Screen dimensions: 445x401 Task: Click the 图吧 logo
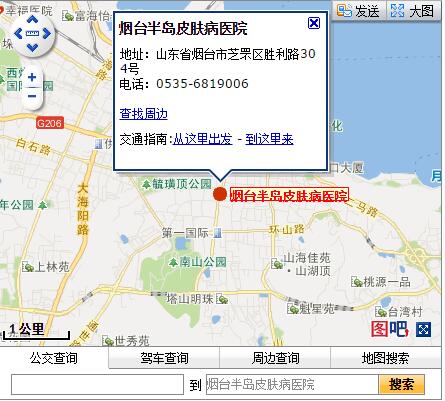coord(390,329)
